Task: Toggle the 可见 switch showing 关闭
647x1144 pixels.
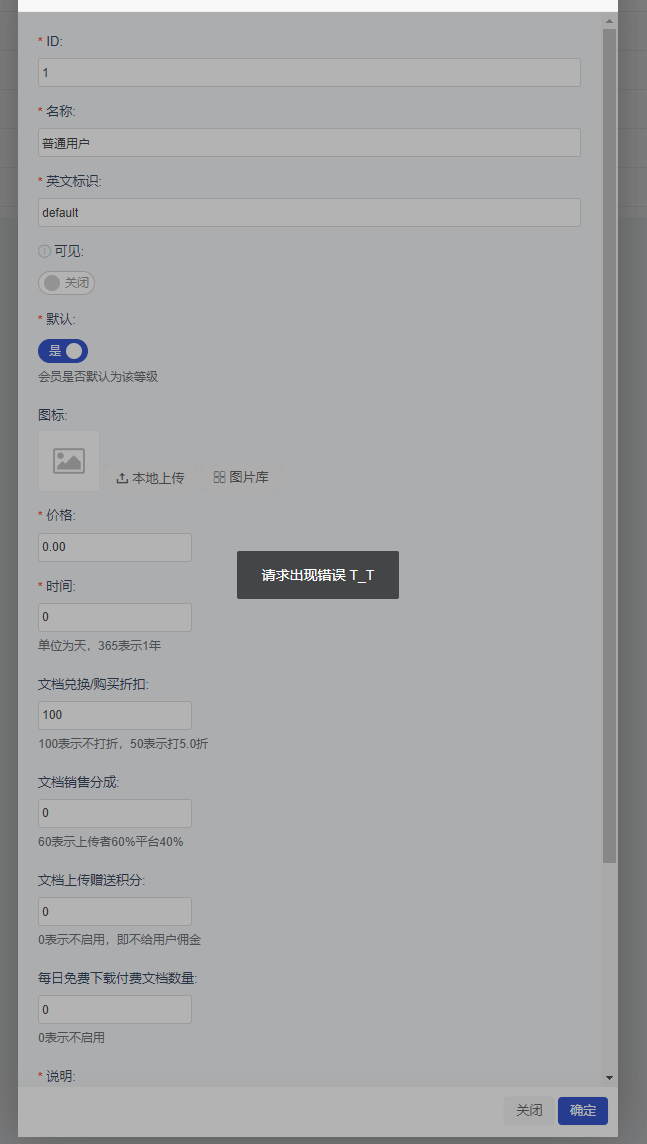Action: [66, 283]
